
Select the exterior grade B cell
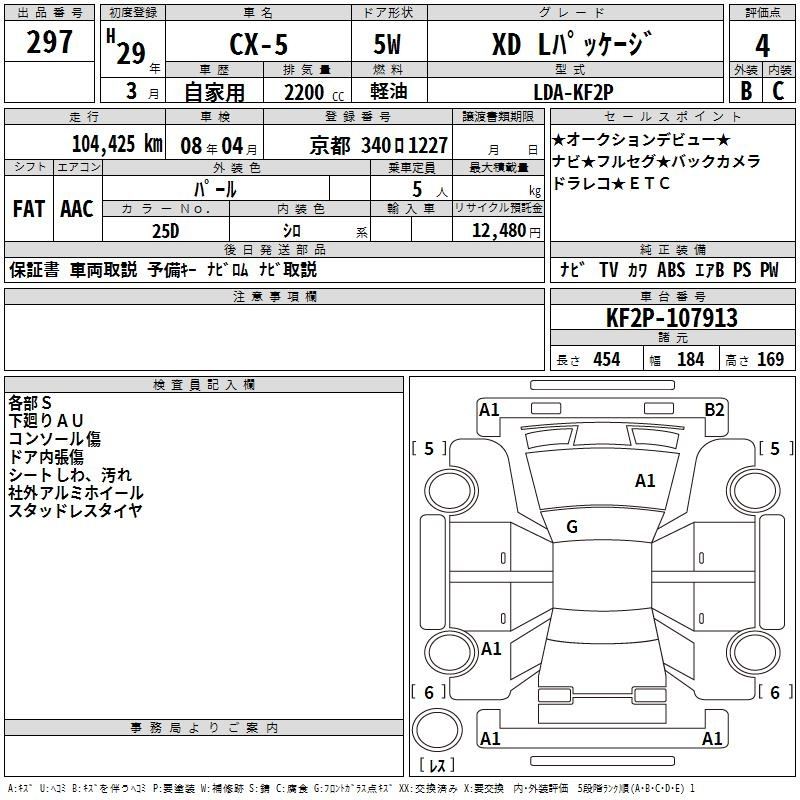tap(745, 91)
